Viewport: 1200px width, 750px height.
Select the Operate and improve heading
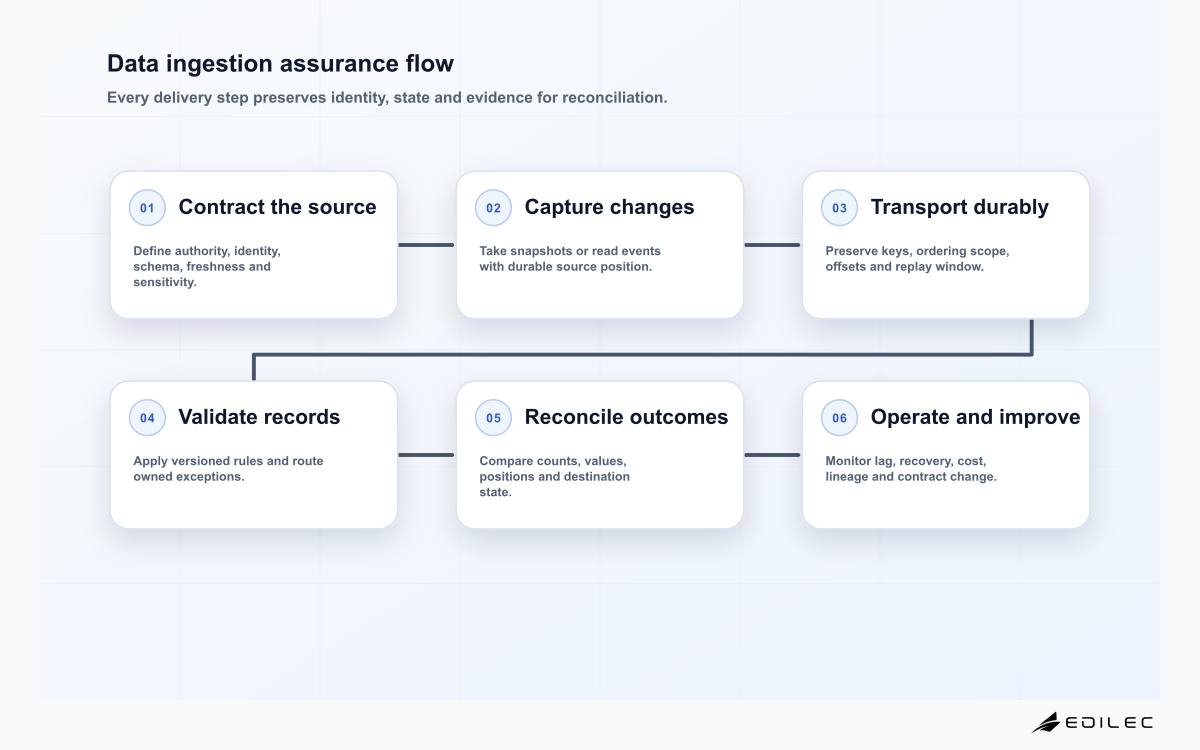(x=975, y=417)
